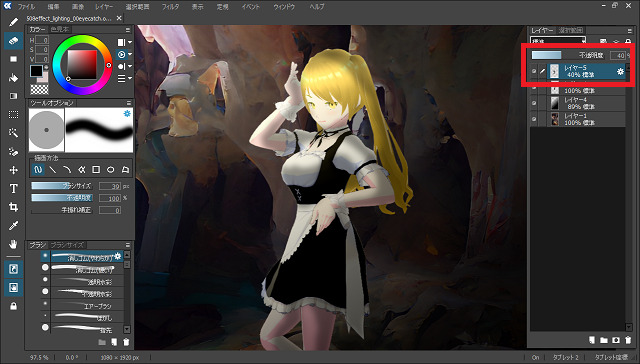This screenshot has height=364, width=640.
Task: Switch to ブラシサイズ tab
Action: pyautogui.click(x=67, y=245)
